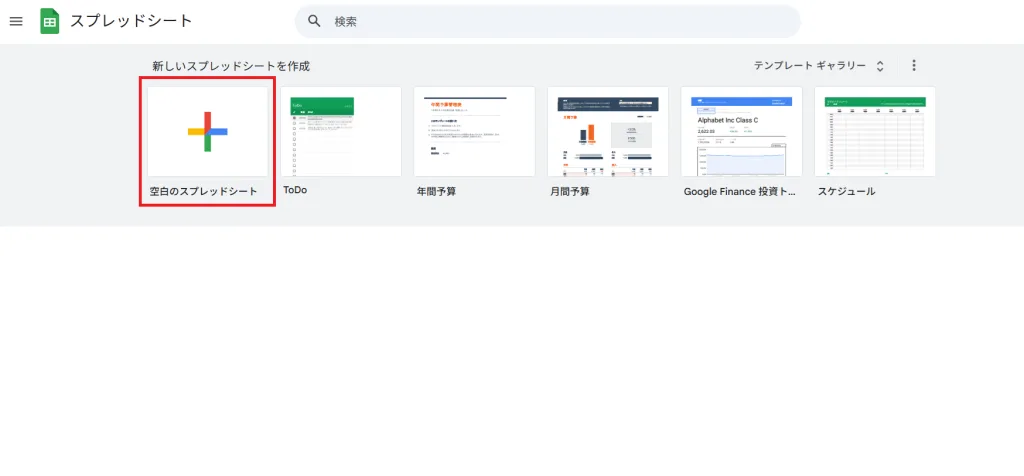Open the vertical three-dot options menu
Screen dimensions: 1024x476
click(914, 65)
